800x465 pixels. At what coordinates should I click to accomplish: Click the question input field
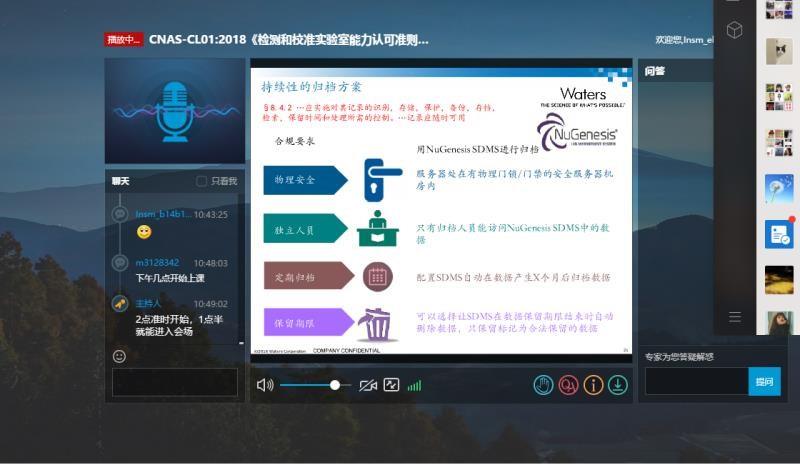696,381
